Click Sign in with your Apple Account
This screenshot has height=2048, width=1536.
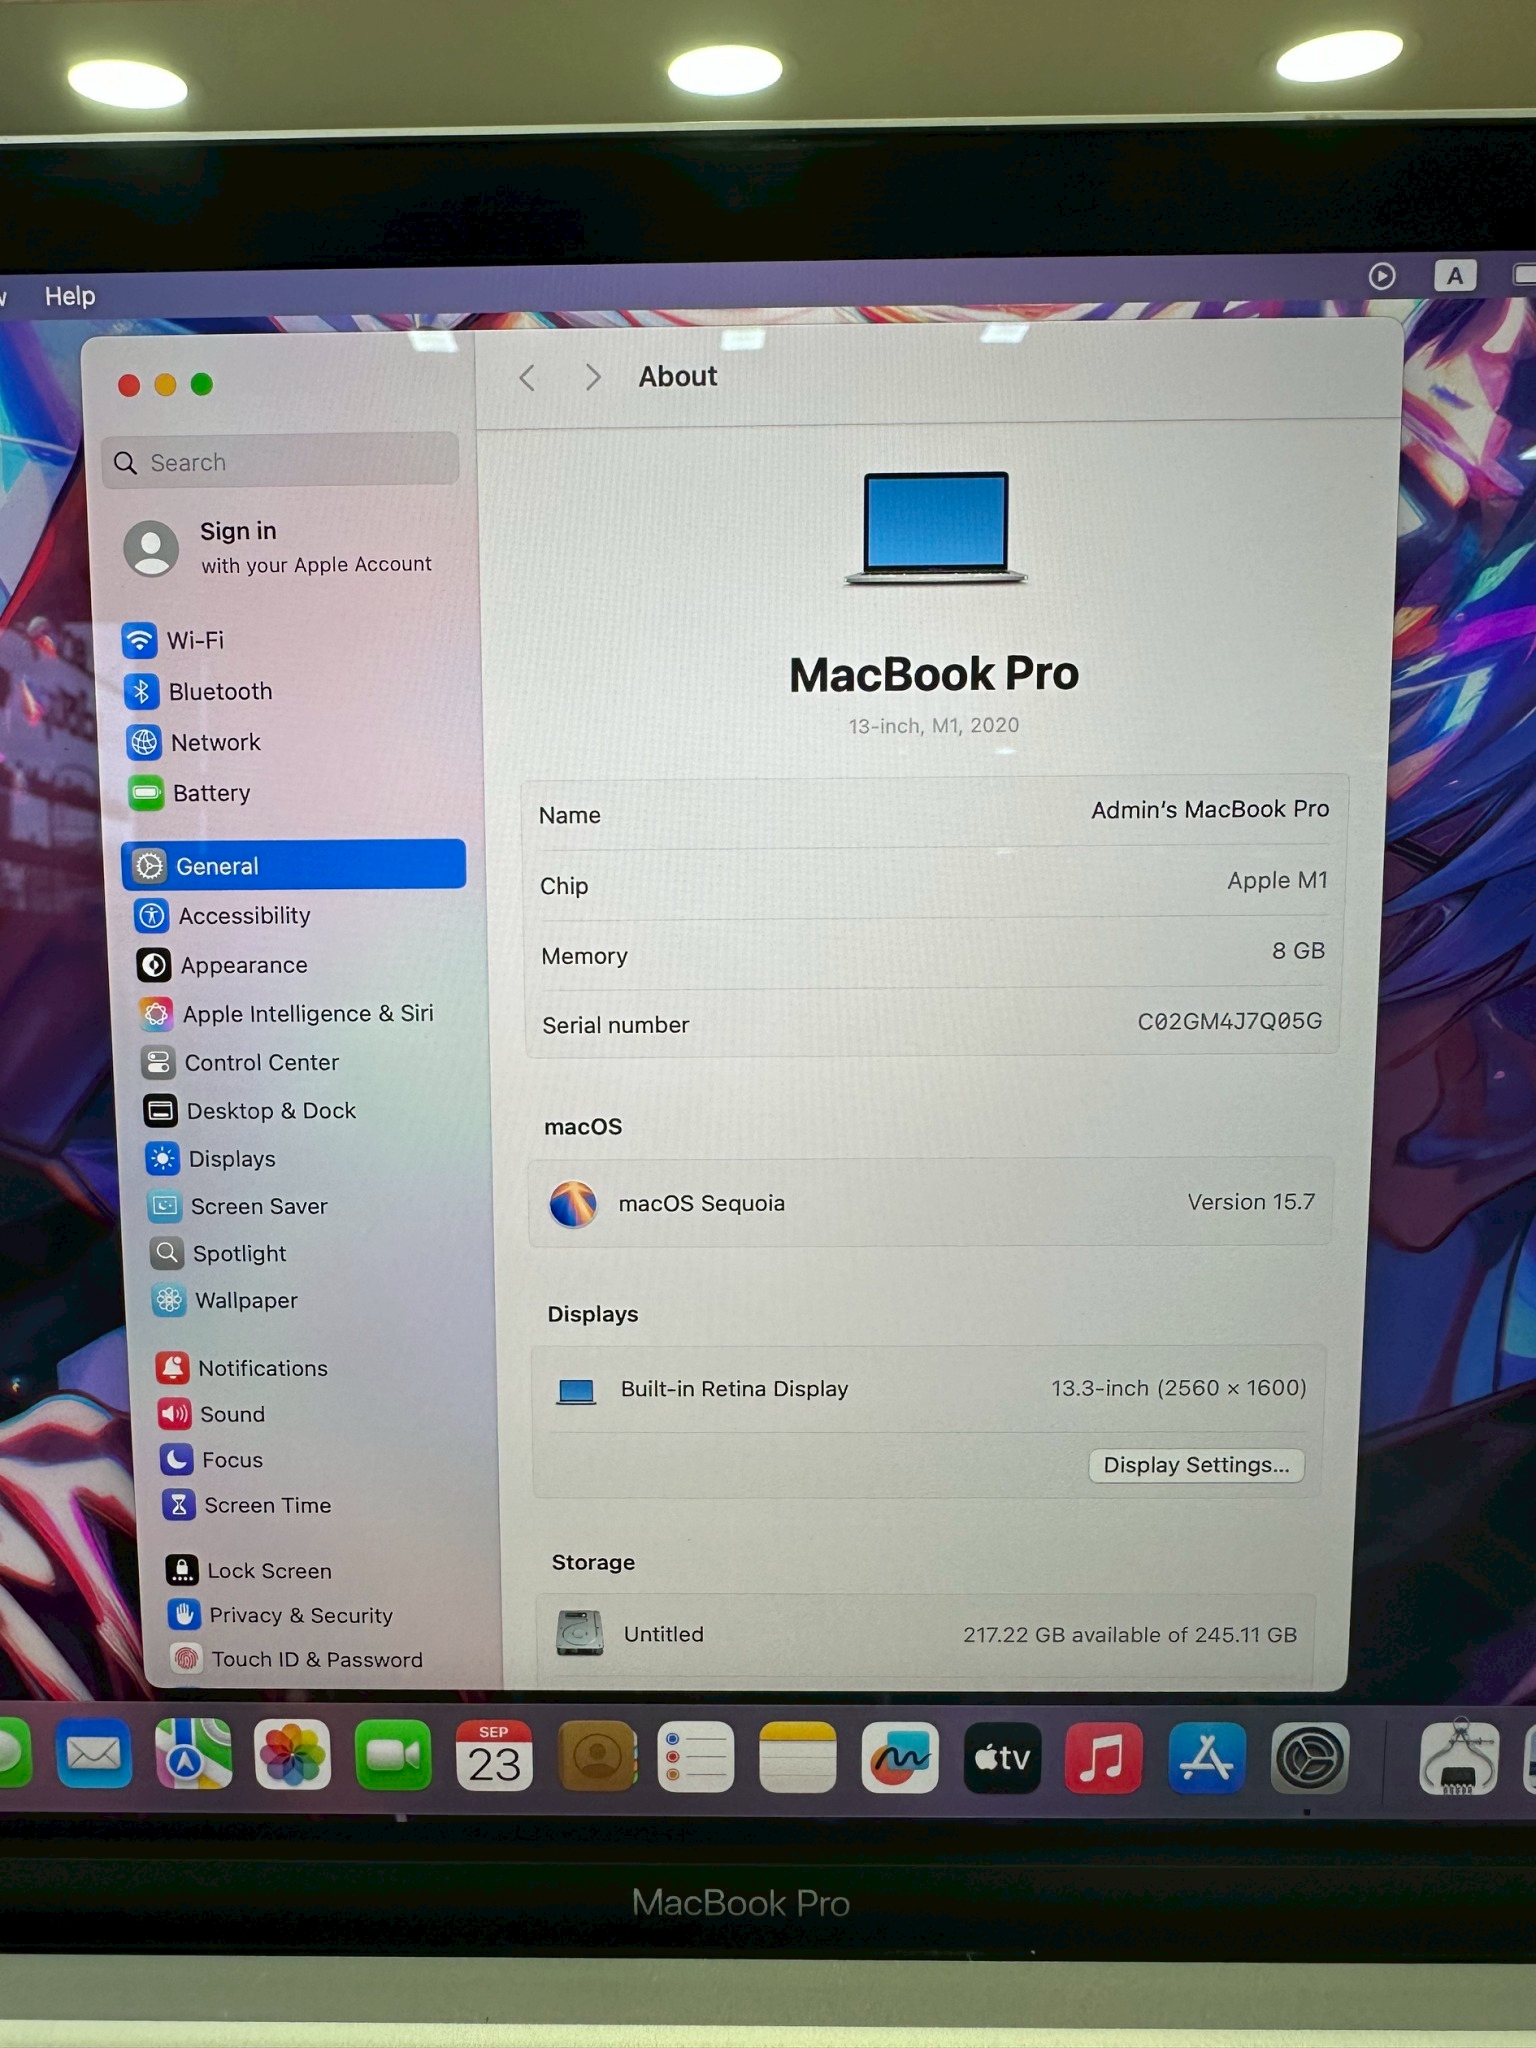(x=280, y=547)
